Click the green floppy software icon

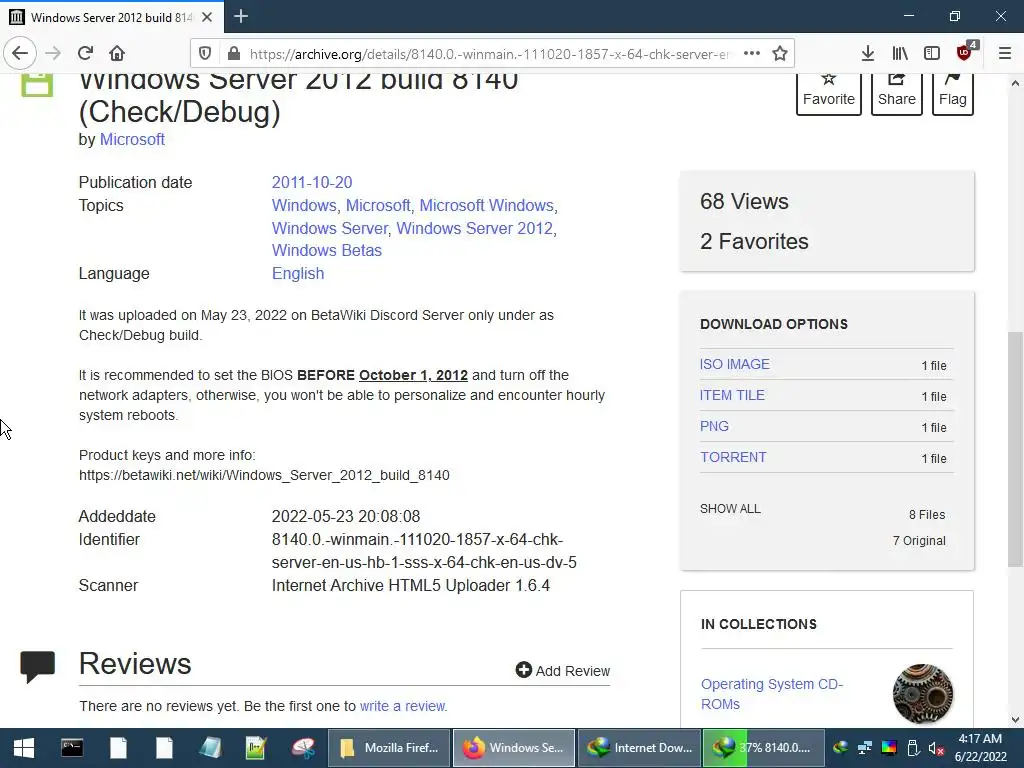(x=37, y=85)
